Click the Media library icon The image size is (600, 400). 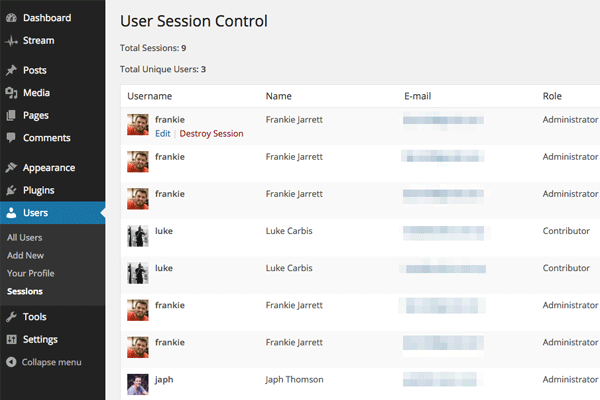[11, 93]
